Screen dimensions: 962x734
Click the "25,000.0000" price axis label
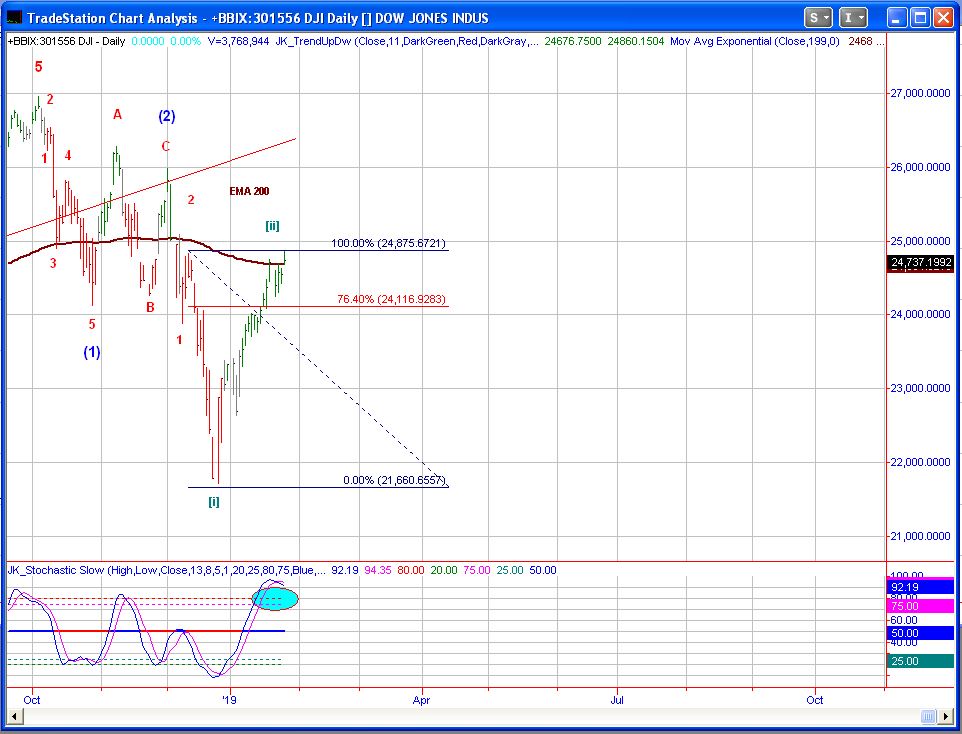pos(920,241)
